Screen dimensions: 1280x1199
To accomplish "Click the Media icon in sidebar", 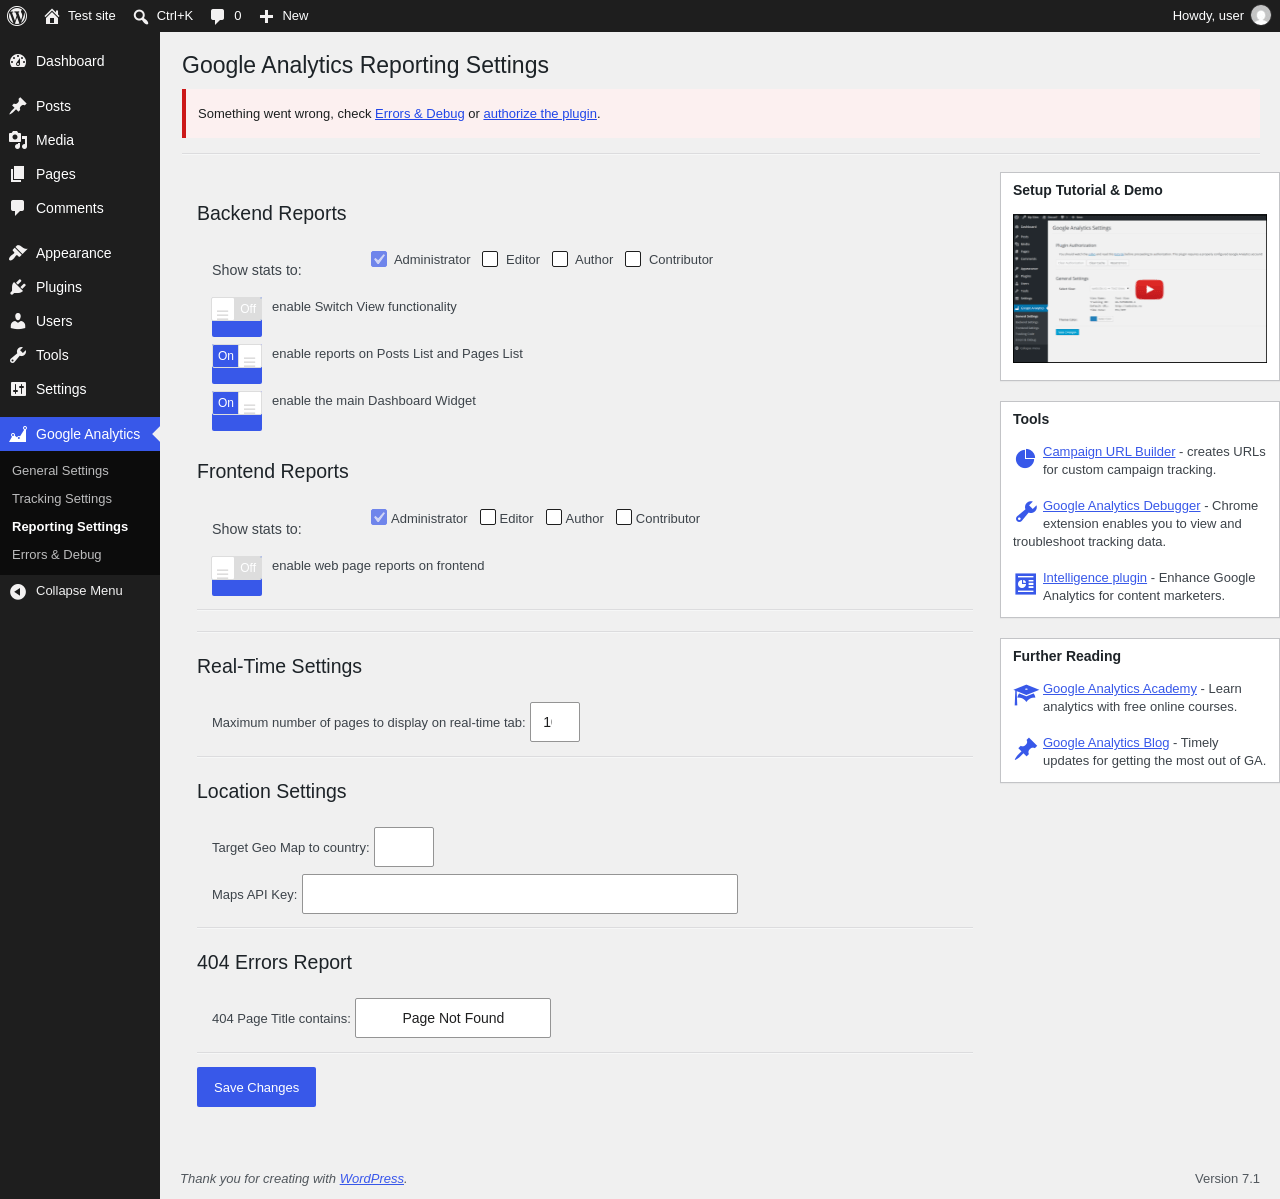I will (x=18, y=140).
